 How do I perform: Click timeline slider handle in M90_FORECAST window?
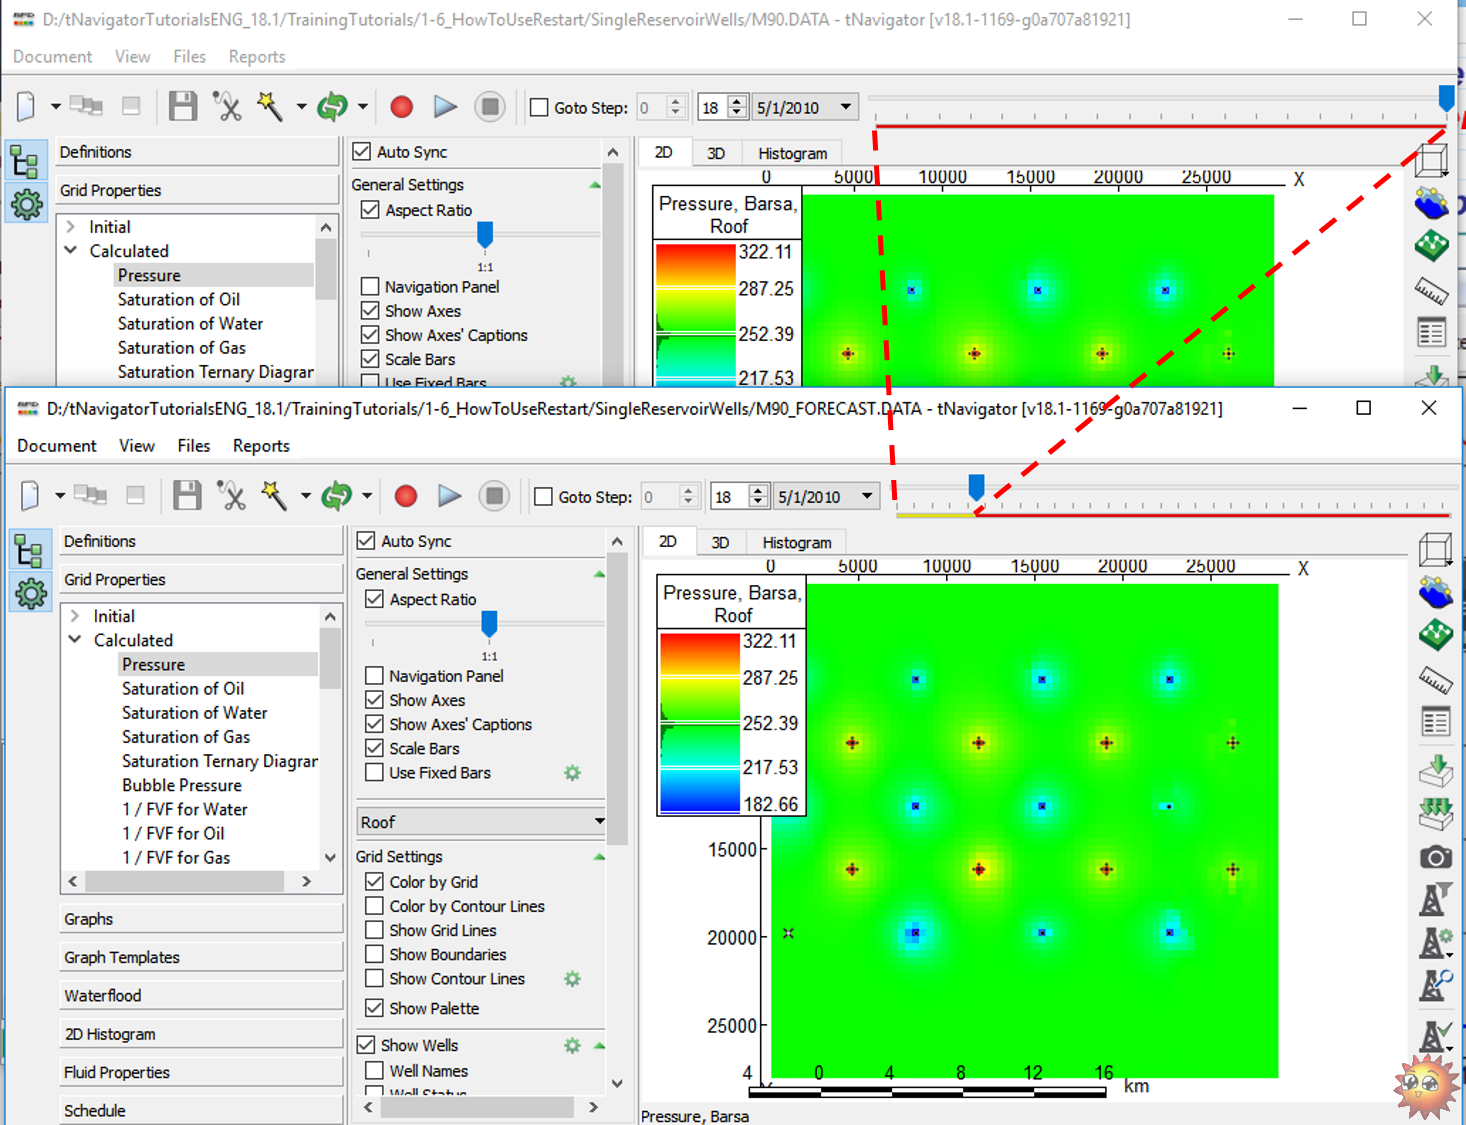coord(976,487)
